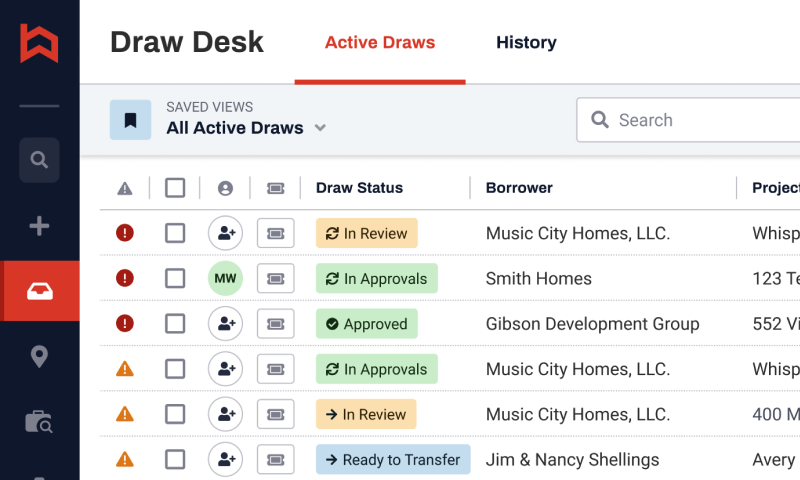Screen dimensions: 800x480
Task: Click project cell 400 M
Action: tap(776, 414)
